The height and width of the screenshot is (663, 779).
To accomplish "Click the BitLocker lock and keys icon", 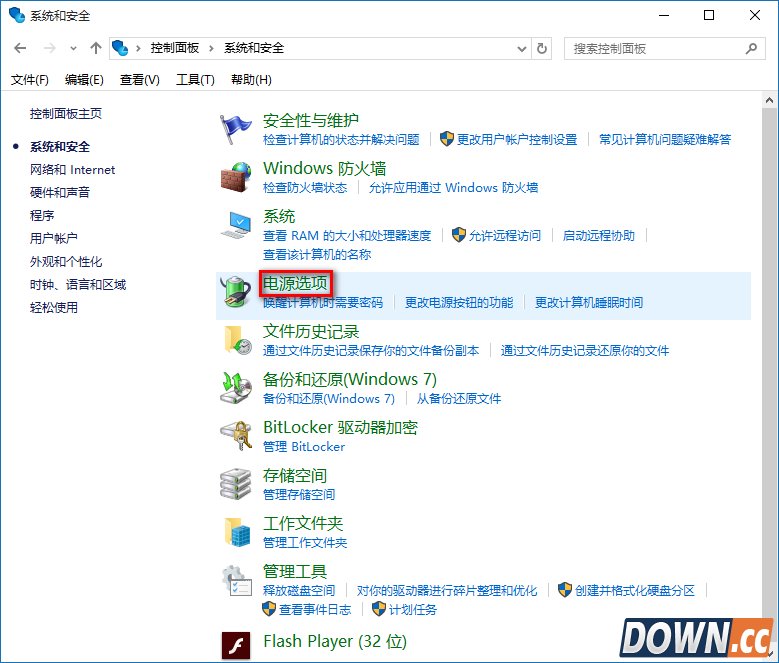I will coord(236,436).
